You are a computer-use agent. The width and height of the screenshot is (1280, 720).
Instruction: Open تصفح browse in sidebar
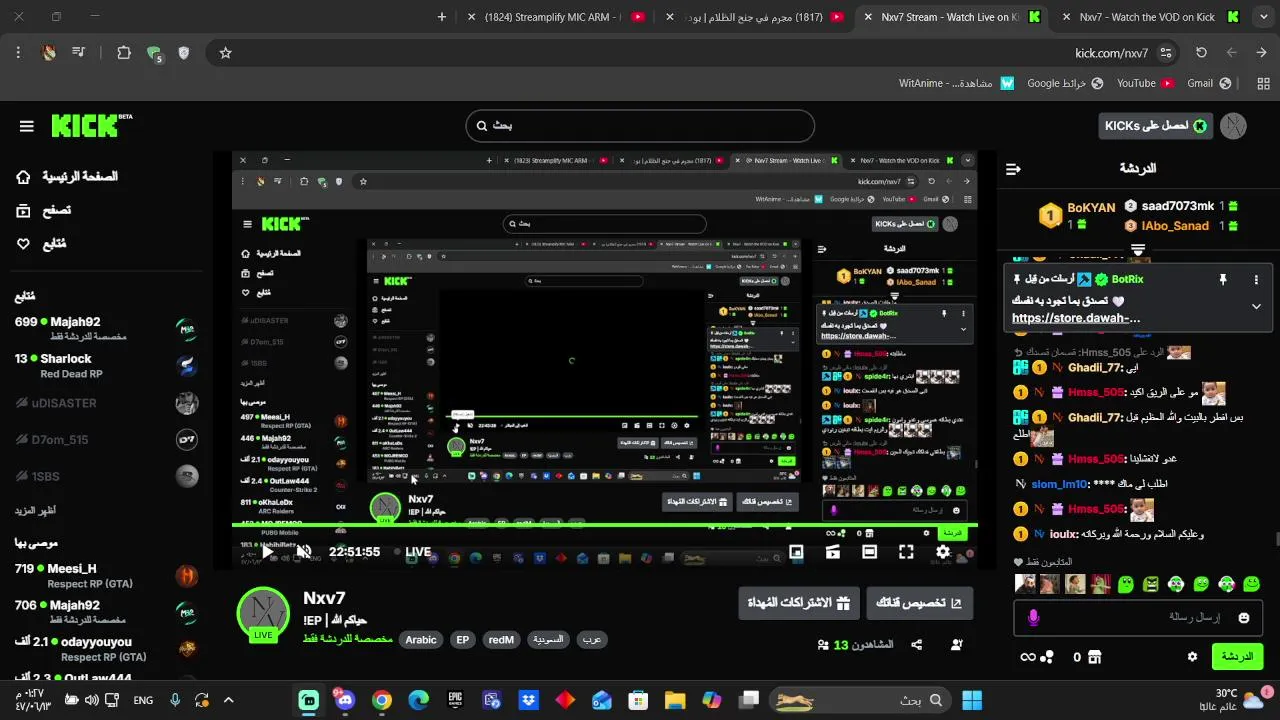pos(44,210)
